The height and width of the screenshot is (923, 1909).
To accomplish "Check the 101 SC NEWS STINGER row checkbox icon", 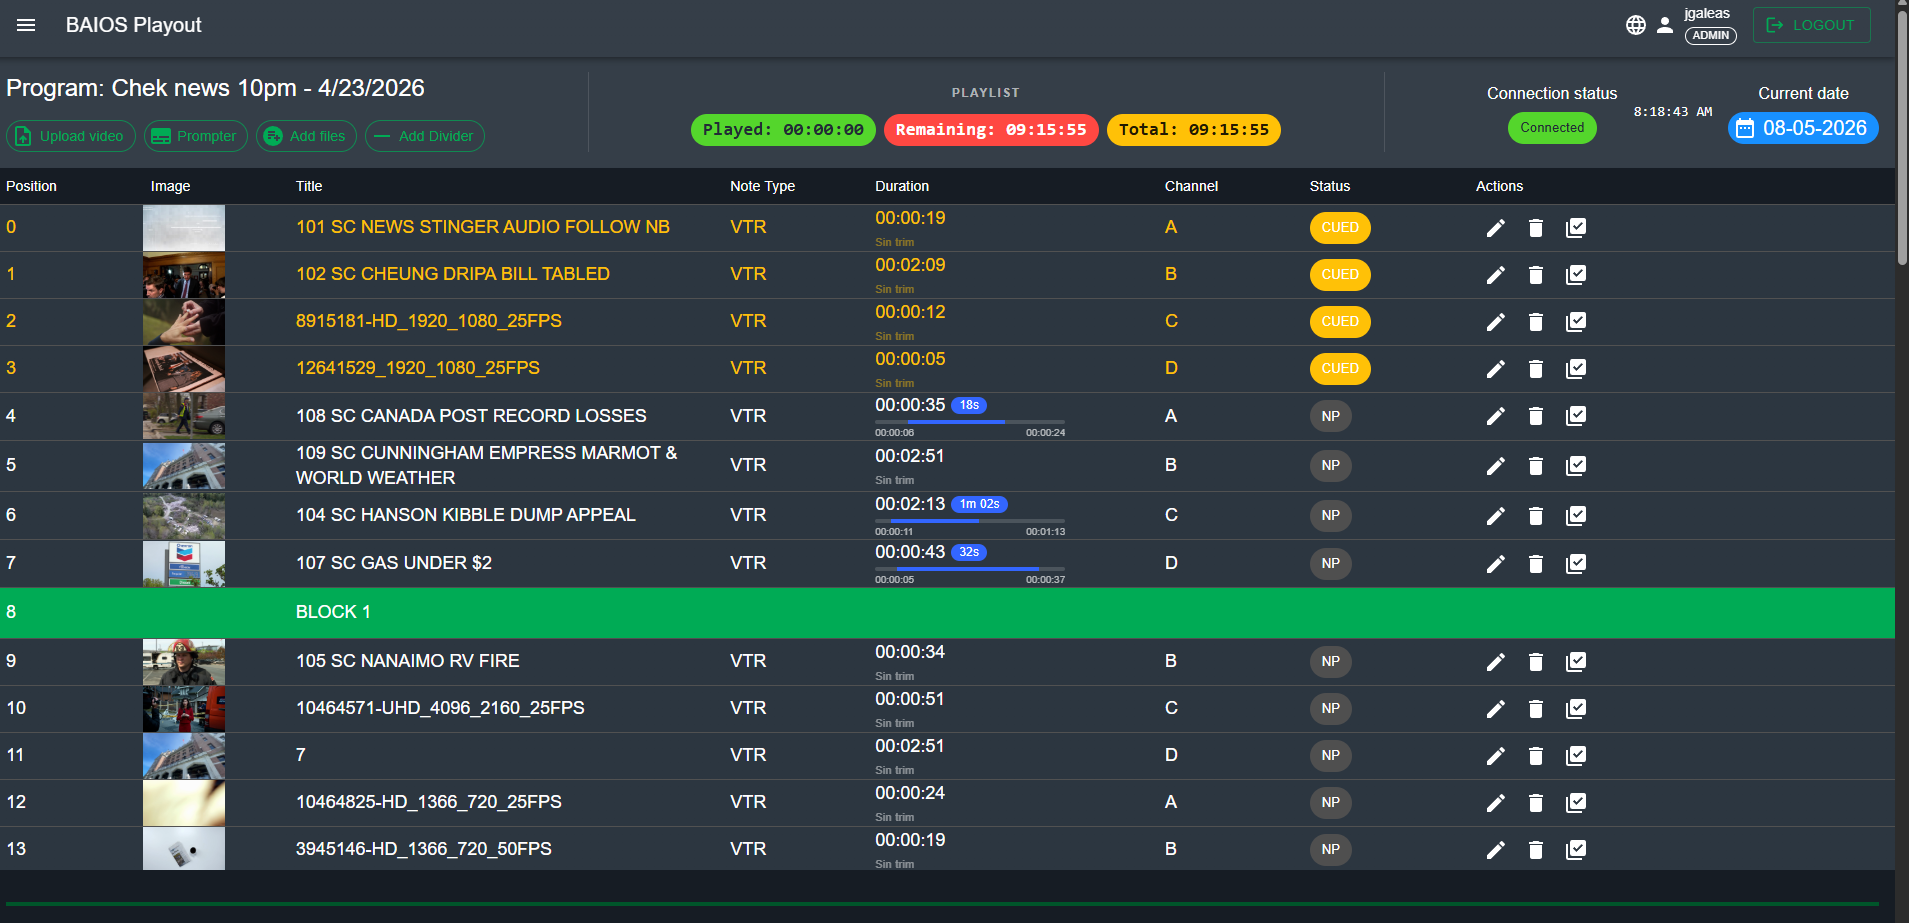I will coord(1576,228).
